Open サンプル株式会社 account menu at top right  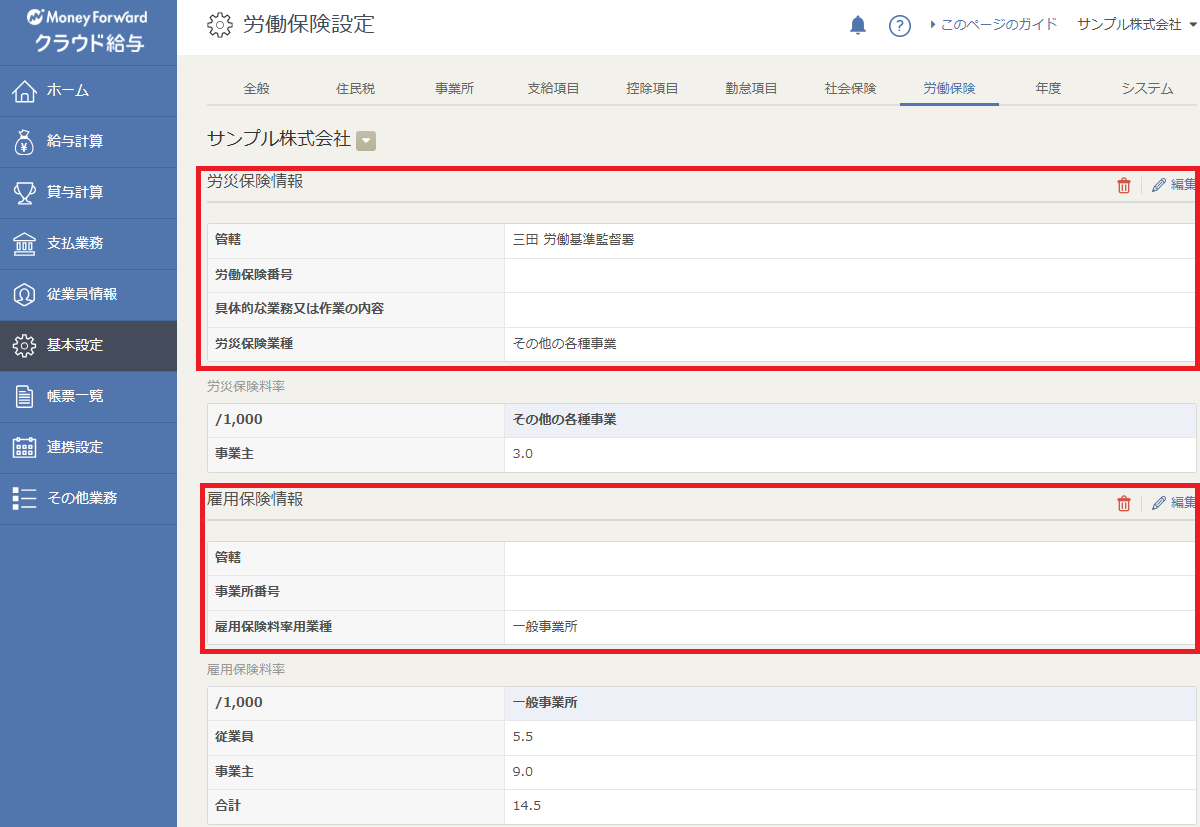pyautogui.click(x=1136, y=25)
